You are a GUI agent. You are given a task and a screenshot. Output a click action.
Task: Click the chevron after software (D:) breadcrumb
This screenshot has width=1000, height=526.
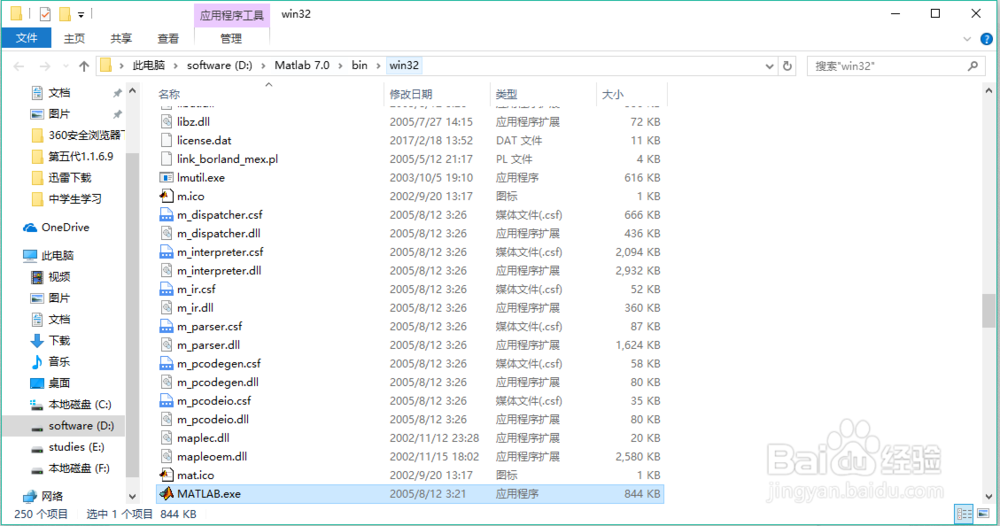pyautogui.click(x=263, y=66)
